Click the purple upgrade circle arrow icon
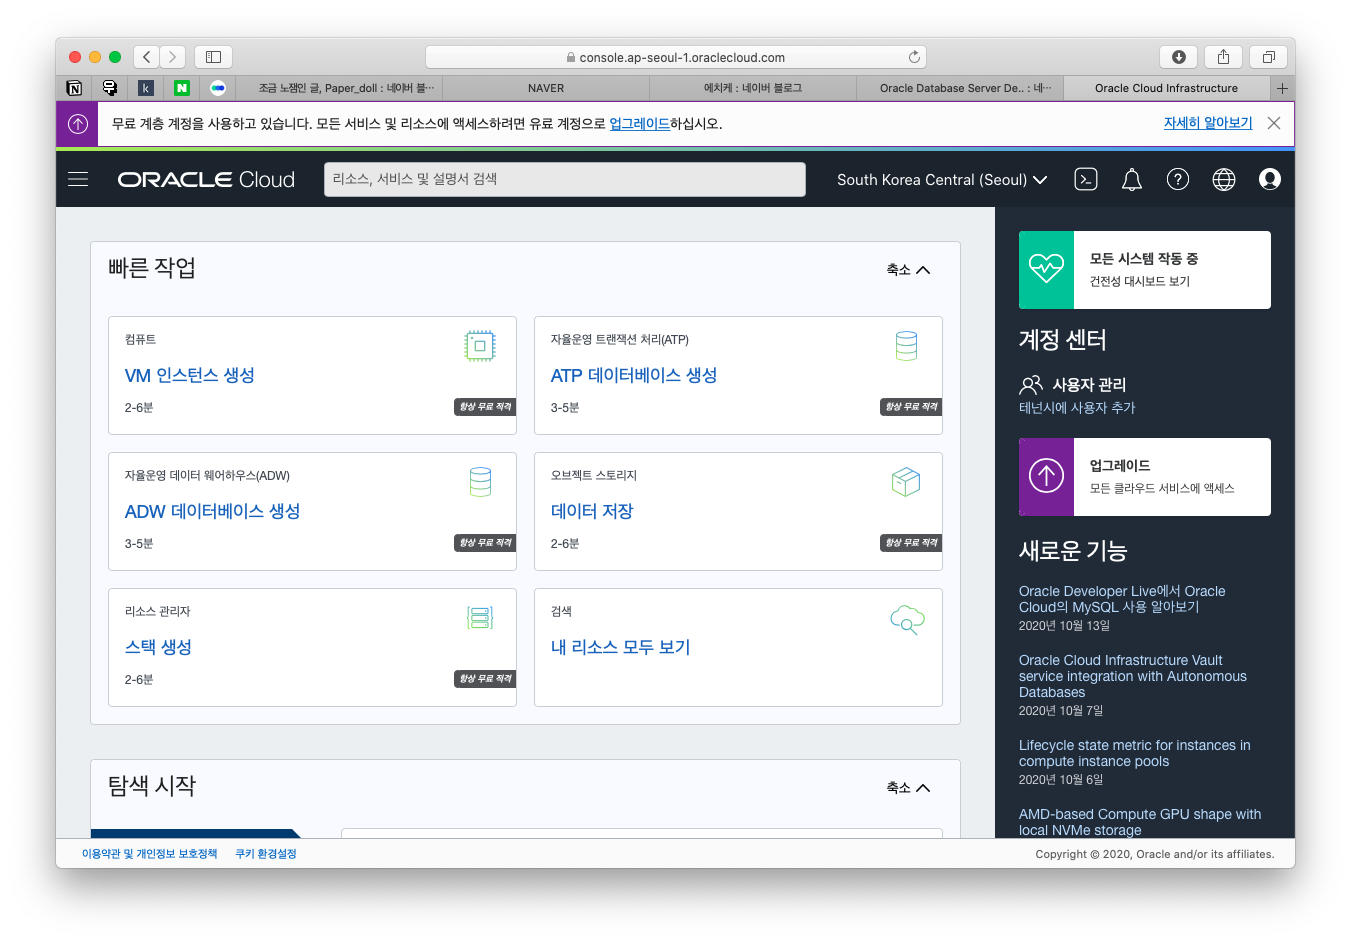This screenshot has height=942, width=1351. coord(1046,476)
